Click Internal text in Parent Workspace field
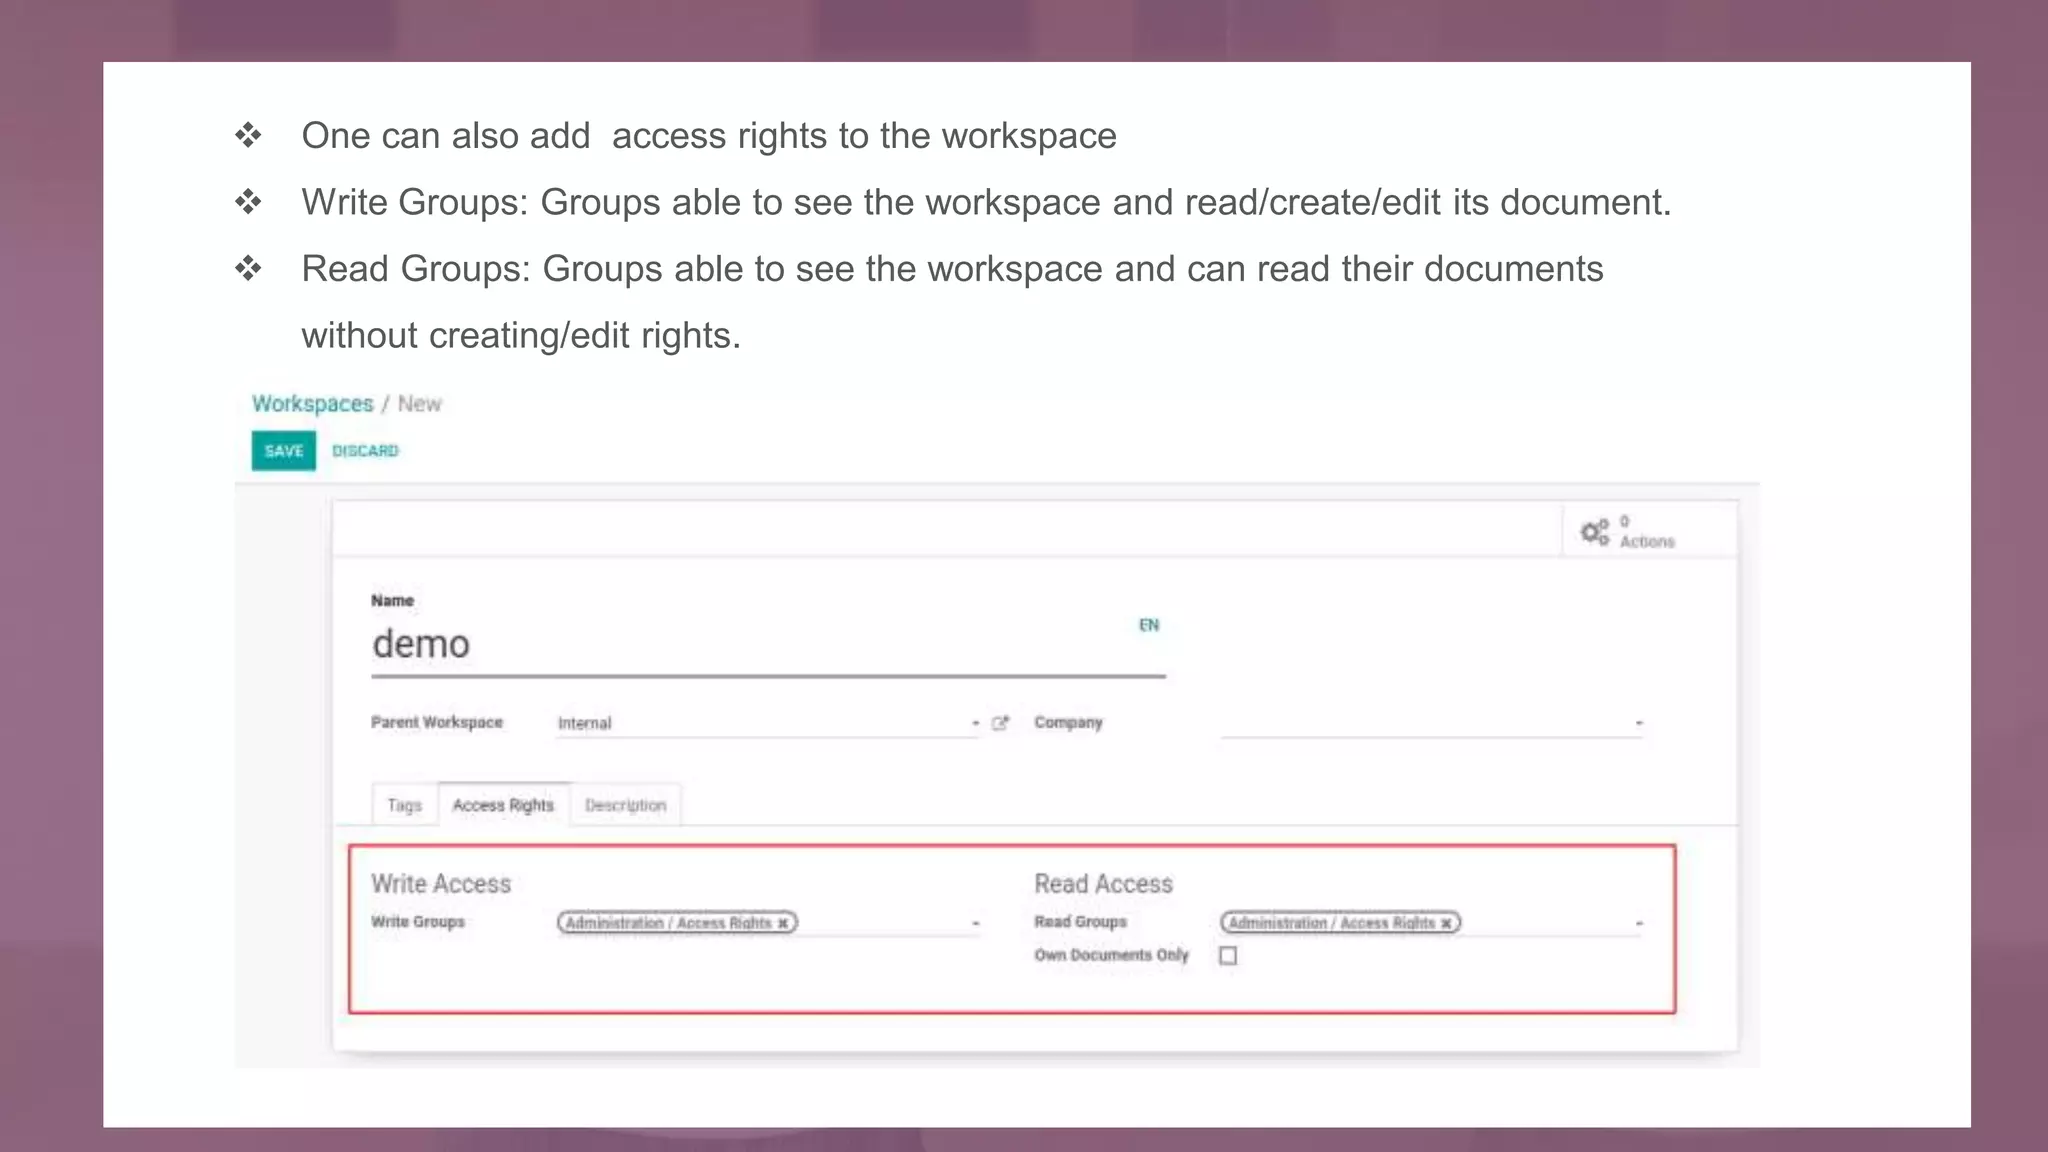This screenshot has height=1152, width=2048. click(585, 723)
